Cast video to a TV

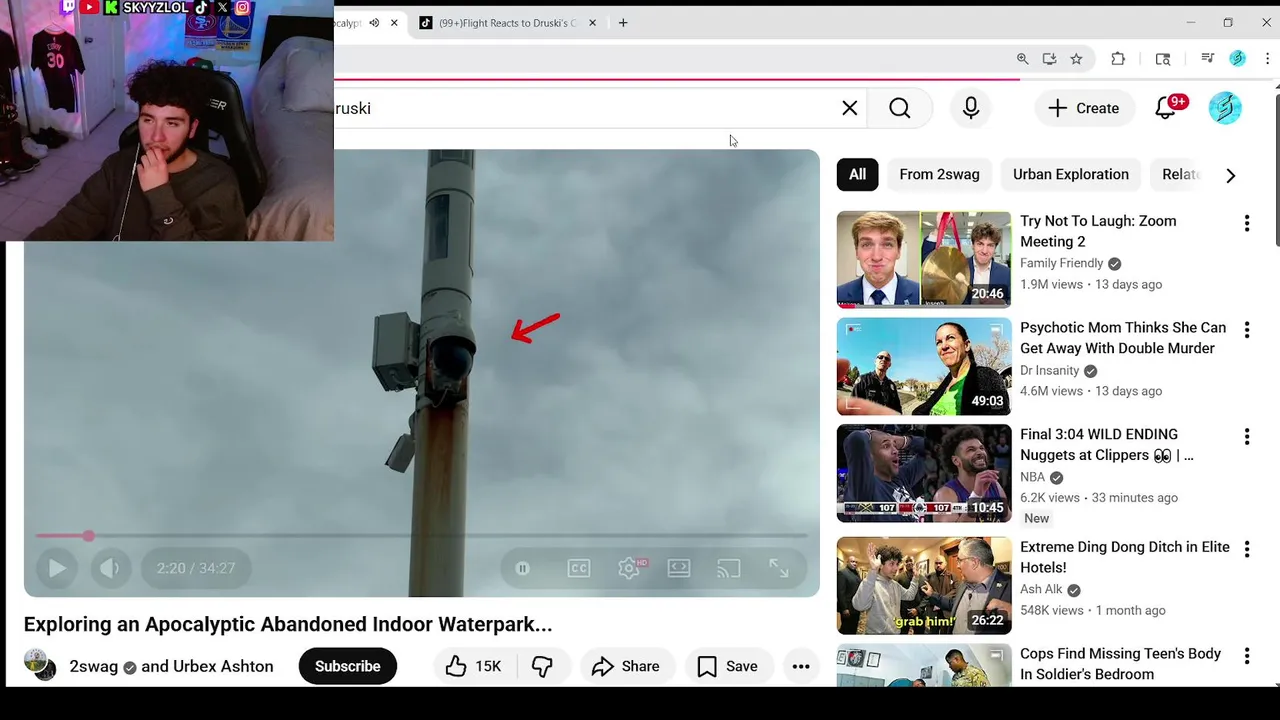(729, 568)
